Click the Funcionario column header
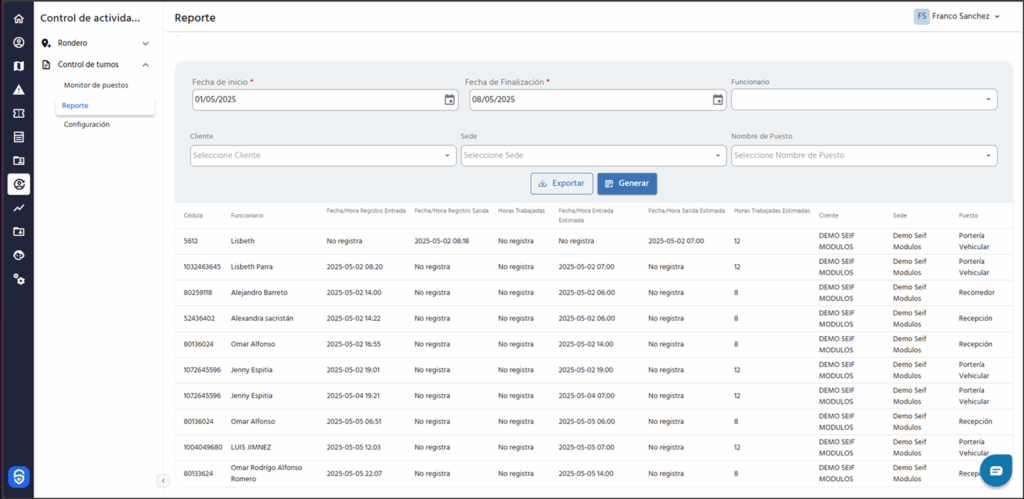Viewport: 1024px width, 499px height. (247, 215)
